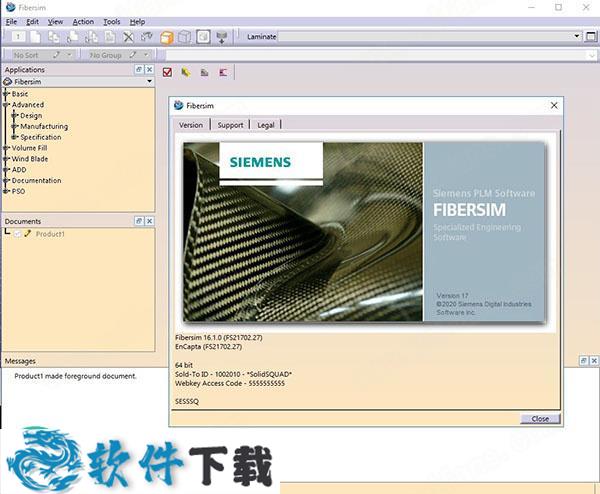Expand the Volume Fill tree node
This screenshot has height=494, width=600.
click(x=6, y=148)
